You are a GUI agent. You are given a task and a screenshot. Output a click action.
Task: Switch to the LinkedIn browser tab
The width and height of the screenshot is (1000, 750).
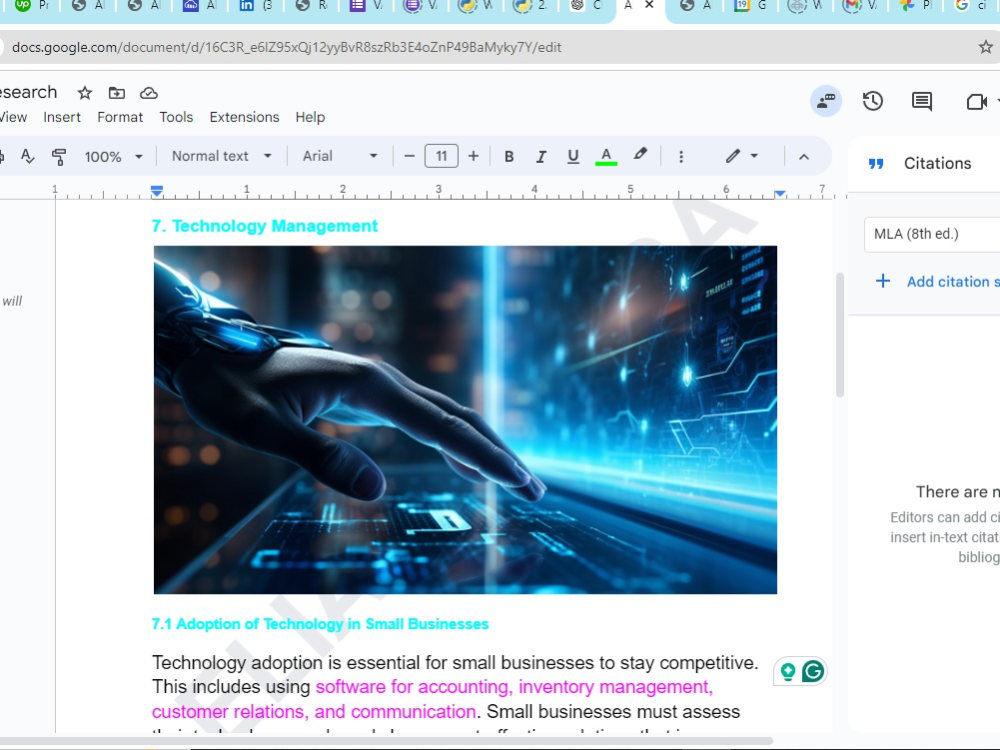tap(255, 5)
